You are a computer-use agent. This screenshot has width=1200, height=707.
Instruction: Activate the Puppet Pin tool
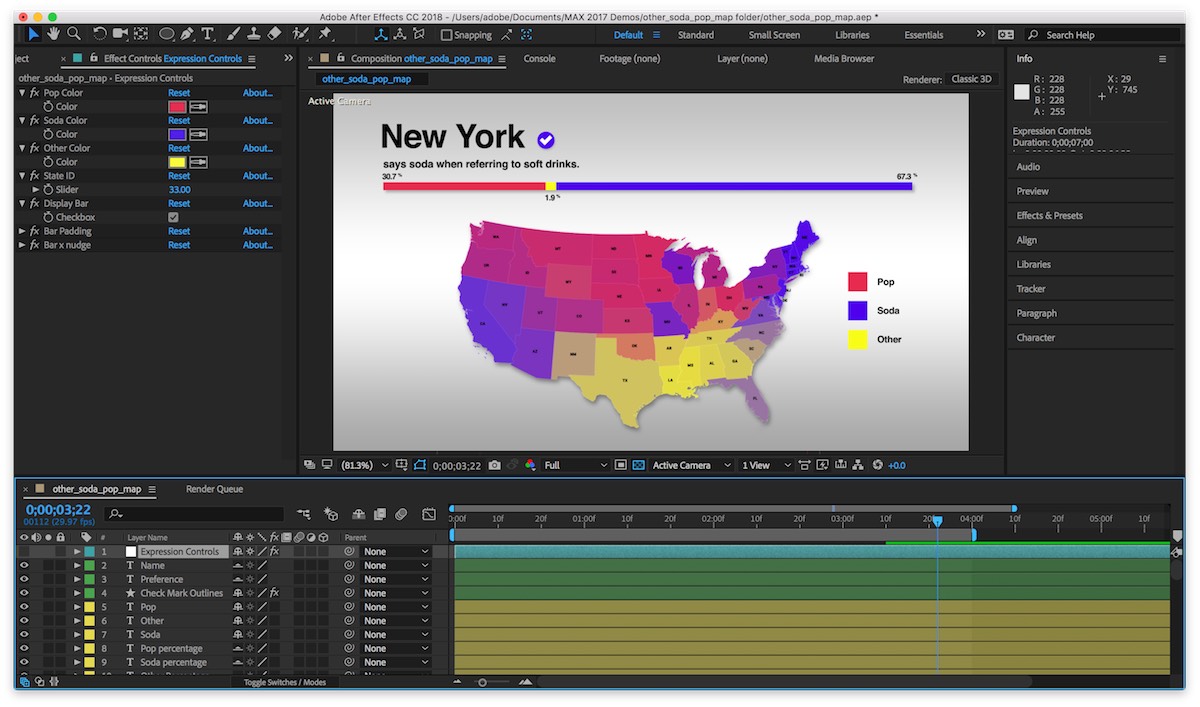(325, 34)
